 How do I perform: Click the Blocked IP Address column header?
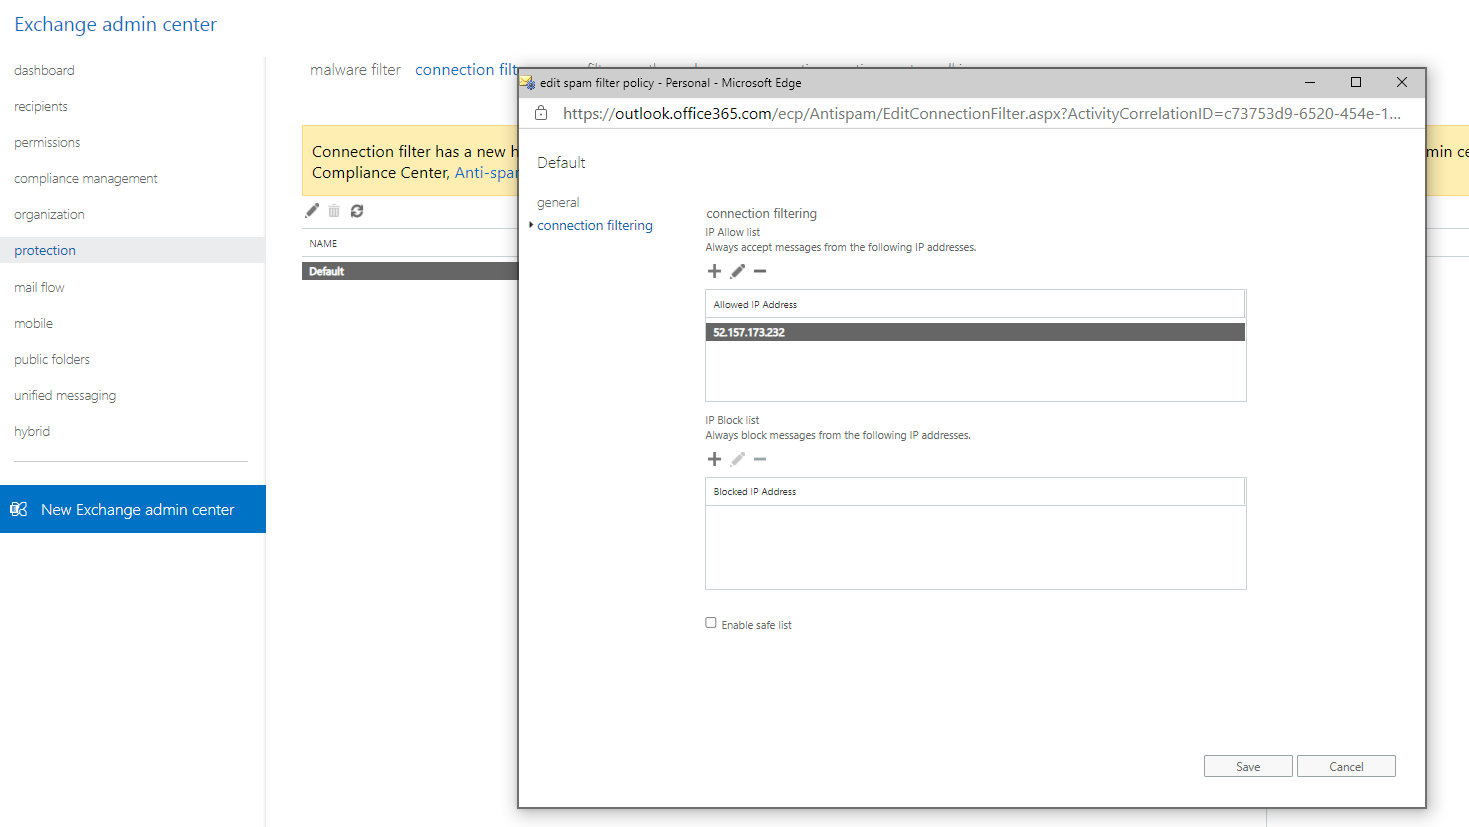click(x=975, y=492)
